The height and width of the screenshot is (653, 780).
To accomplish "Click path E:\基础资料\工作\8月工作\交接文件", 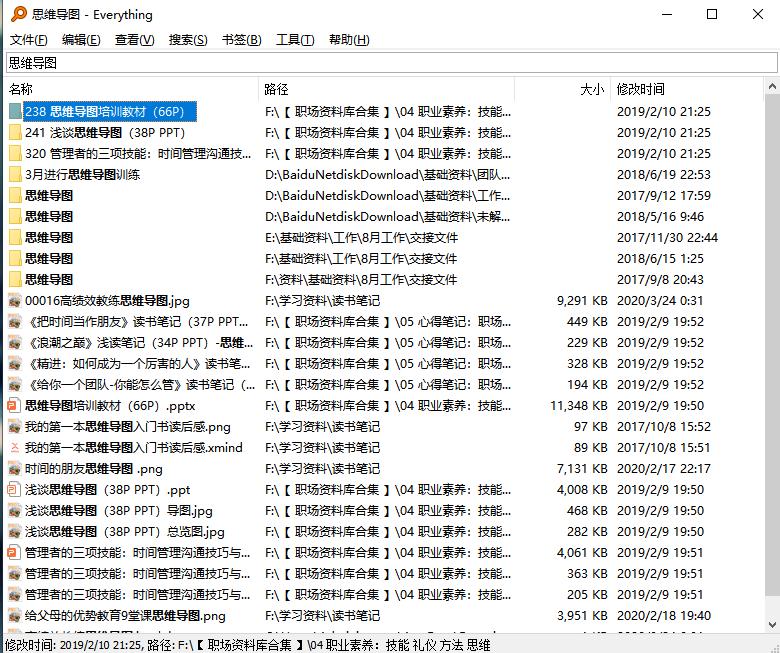I will click(361, 238).
